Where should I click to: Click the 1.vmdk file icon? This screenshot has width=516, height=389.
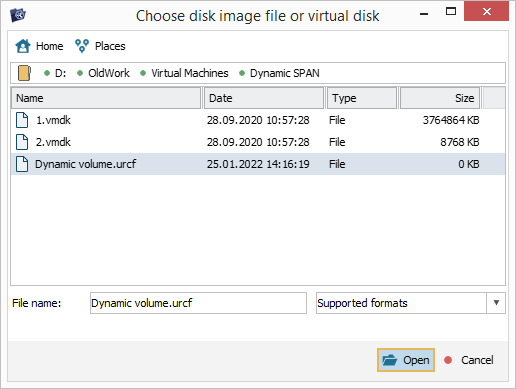[x=22, y=120]
